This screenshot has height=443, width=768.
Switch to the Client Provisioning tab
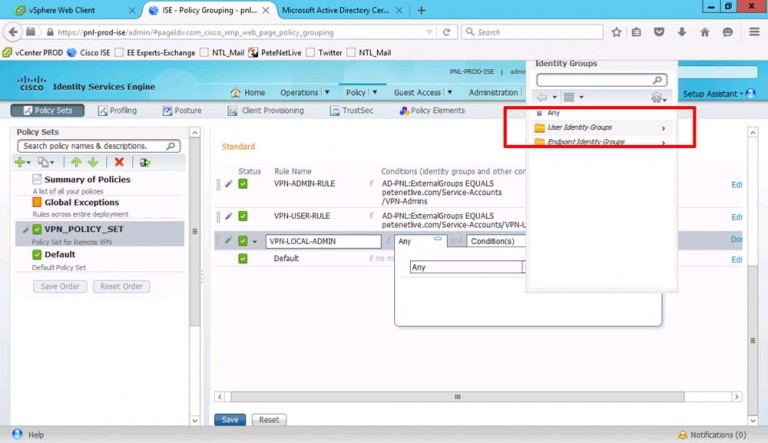[x=265, y=110]
